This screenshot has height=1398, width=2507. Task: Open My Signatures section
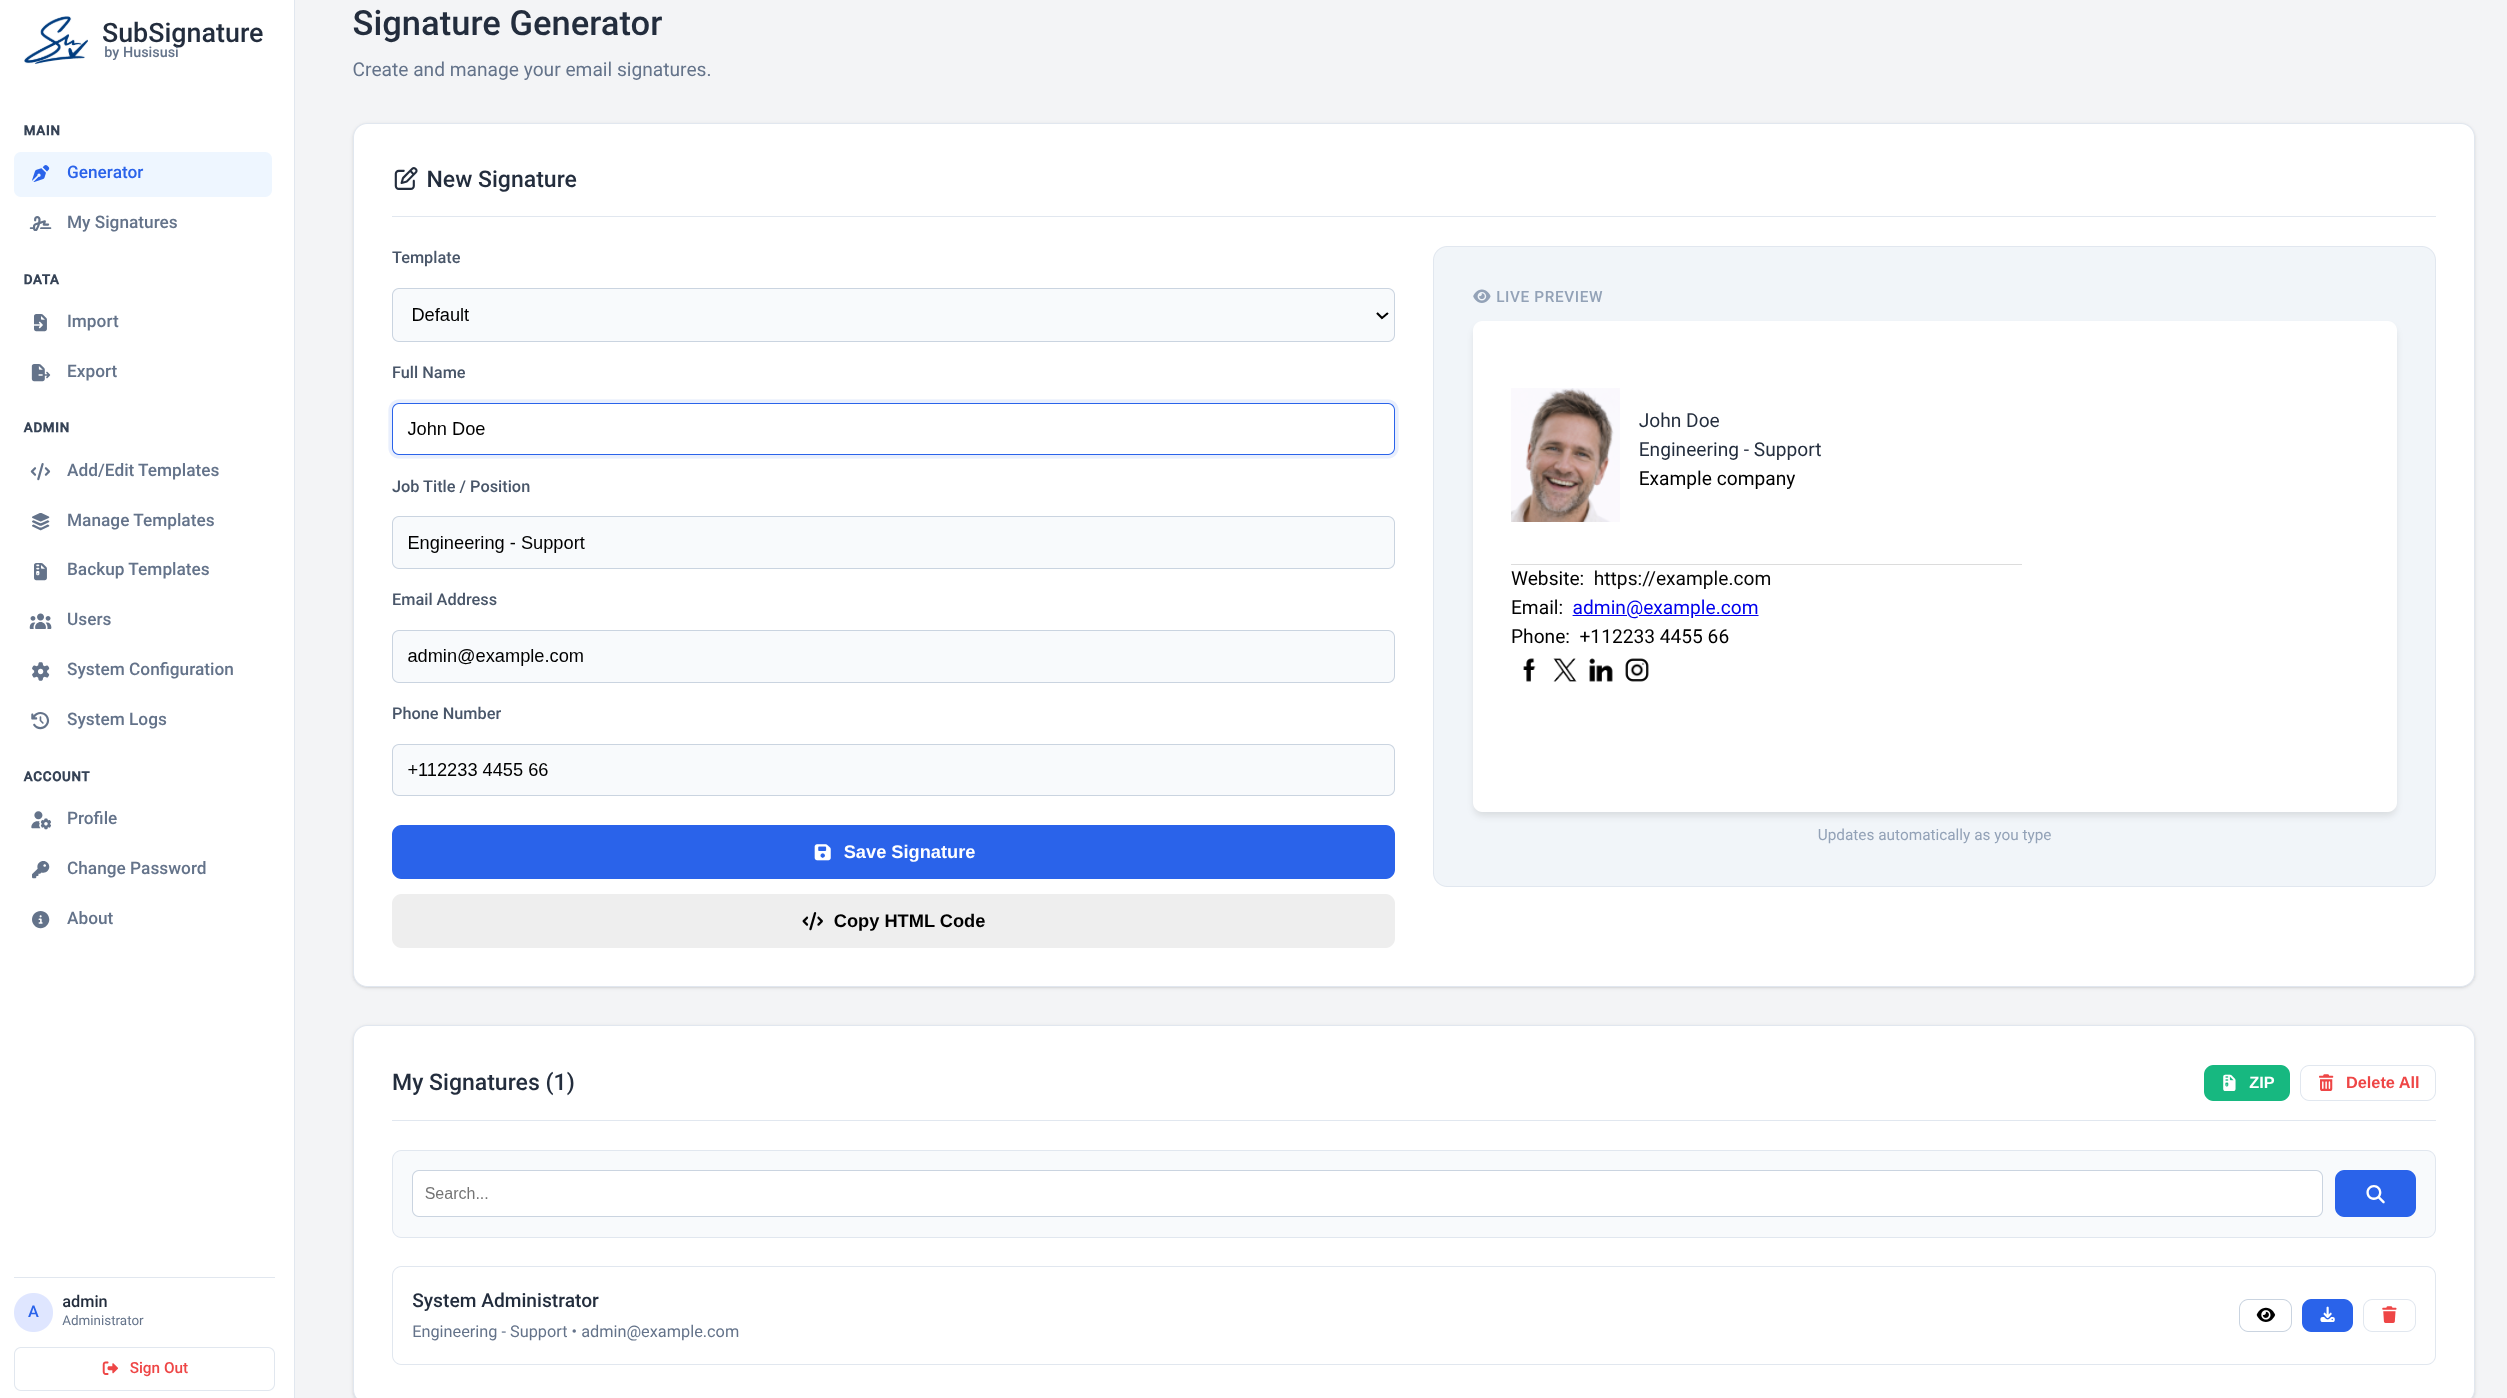point(121,221)
